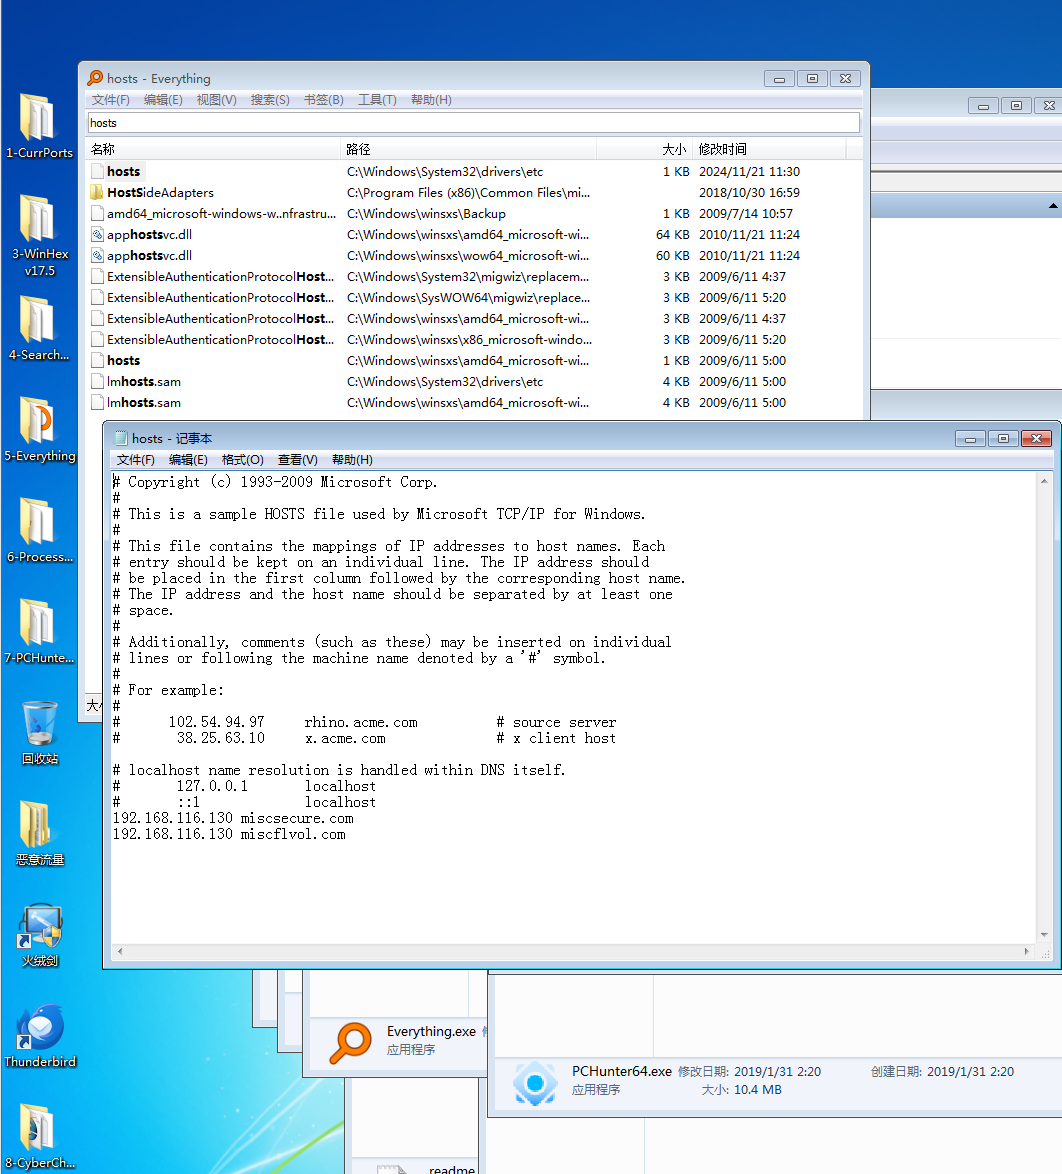Click icon of lmhosts.sam in System32\drivers\etc
Viewport: 1062px width, 1174px height.
click(x=97, y=381)
